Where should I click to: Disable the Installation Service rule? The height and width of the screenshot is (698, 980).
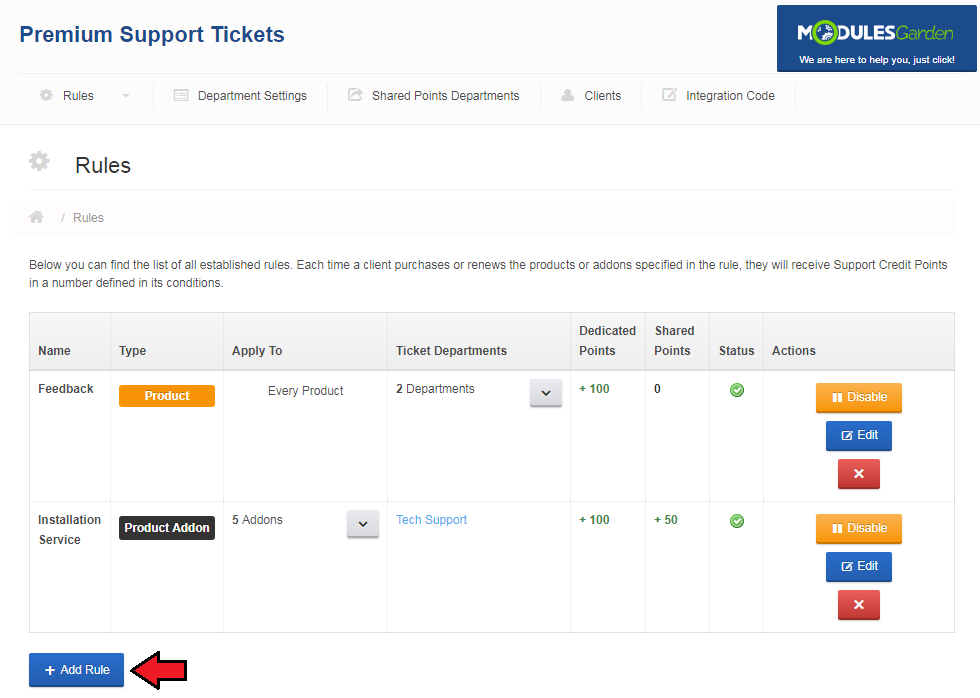coord(858,528)
